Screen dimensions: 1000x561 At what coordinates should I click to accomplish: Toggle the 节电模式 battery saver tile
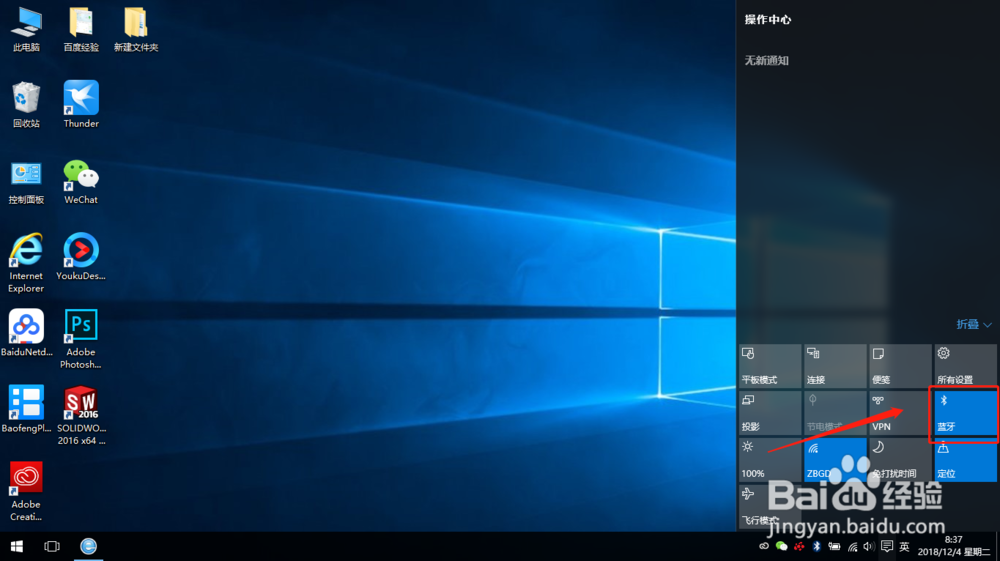tap(835, 412)
